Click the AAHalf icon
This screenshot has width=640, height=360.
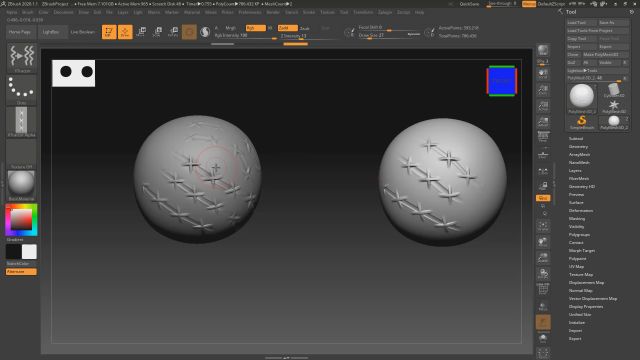pyautogui.click(x=543, y=121)
